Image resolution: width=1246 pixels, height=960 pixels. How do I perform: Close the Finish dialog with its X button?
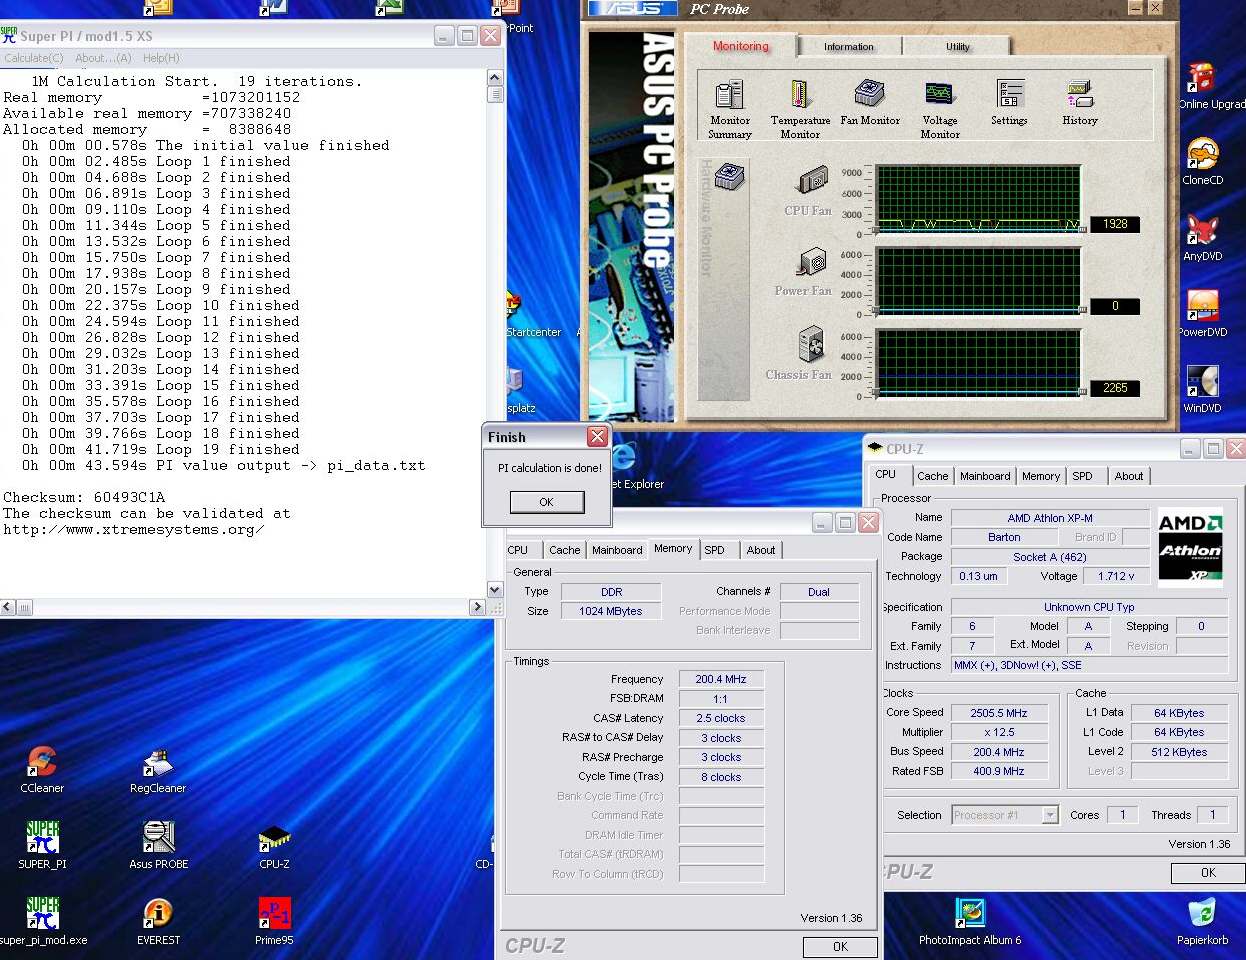point(597,437)
